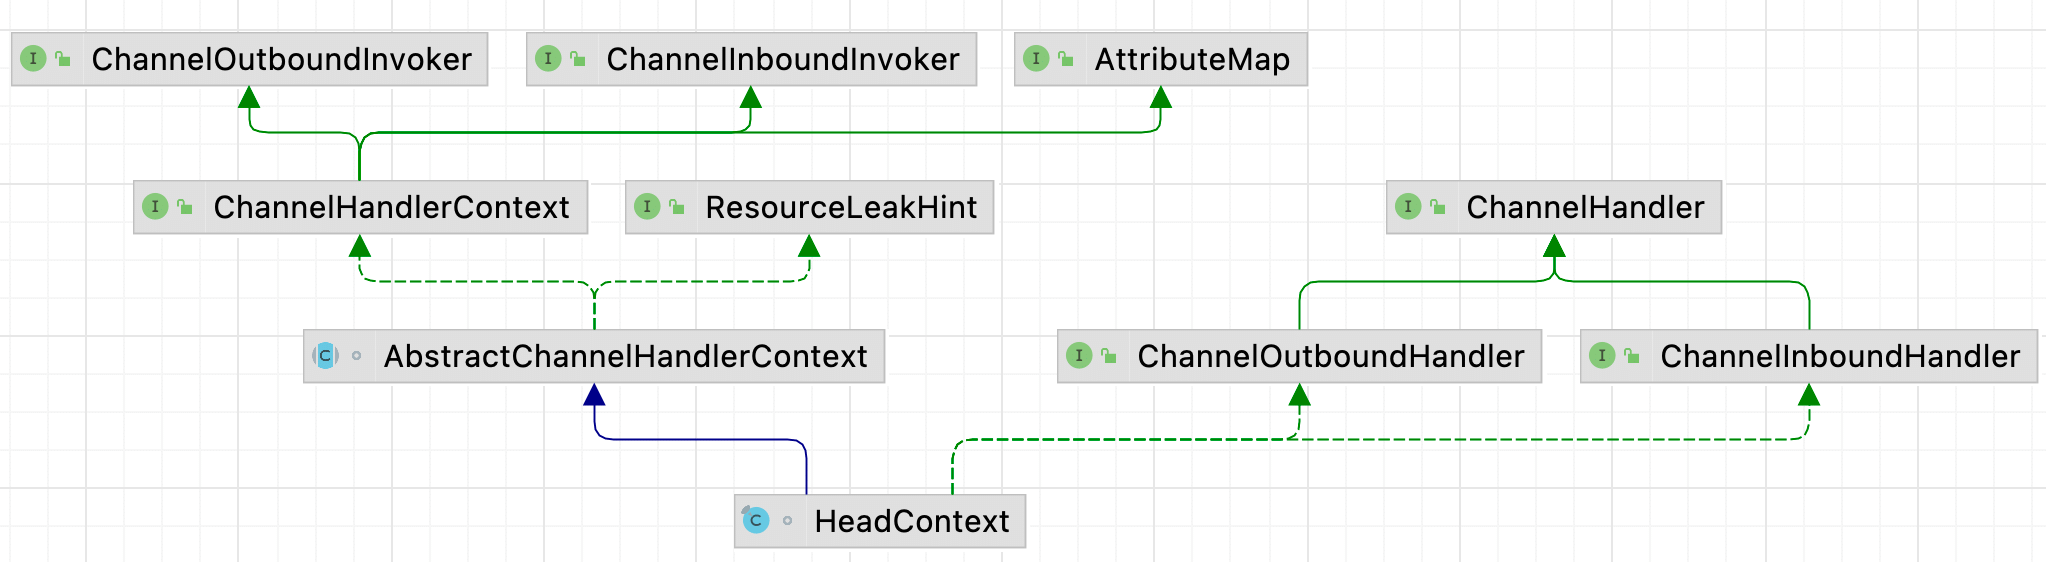This screenshot has width=2046, height=562.
Task: Click the interface icon beside ChannelInboundInvoker
Action: coord(548,59)
